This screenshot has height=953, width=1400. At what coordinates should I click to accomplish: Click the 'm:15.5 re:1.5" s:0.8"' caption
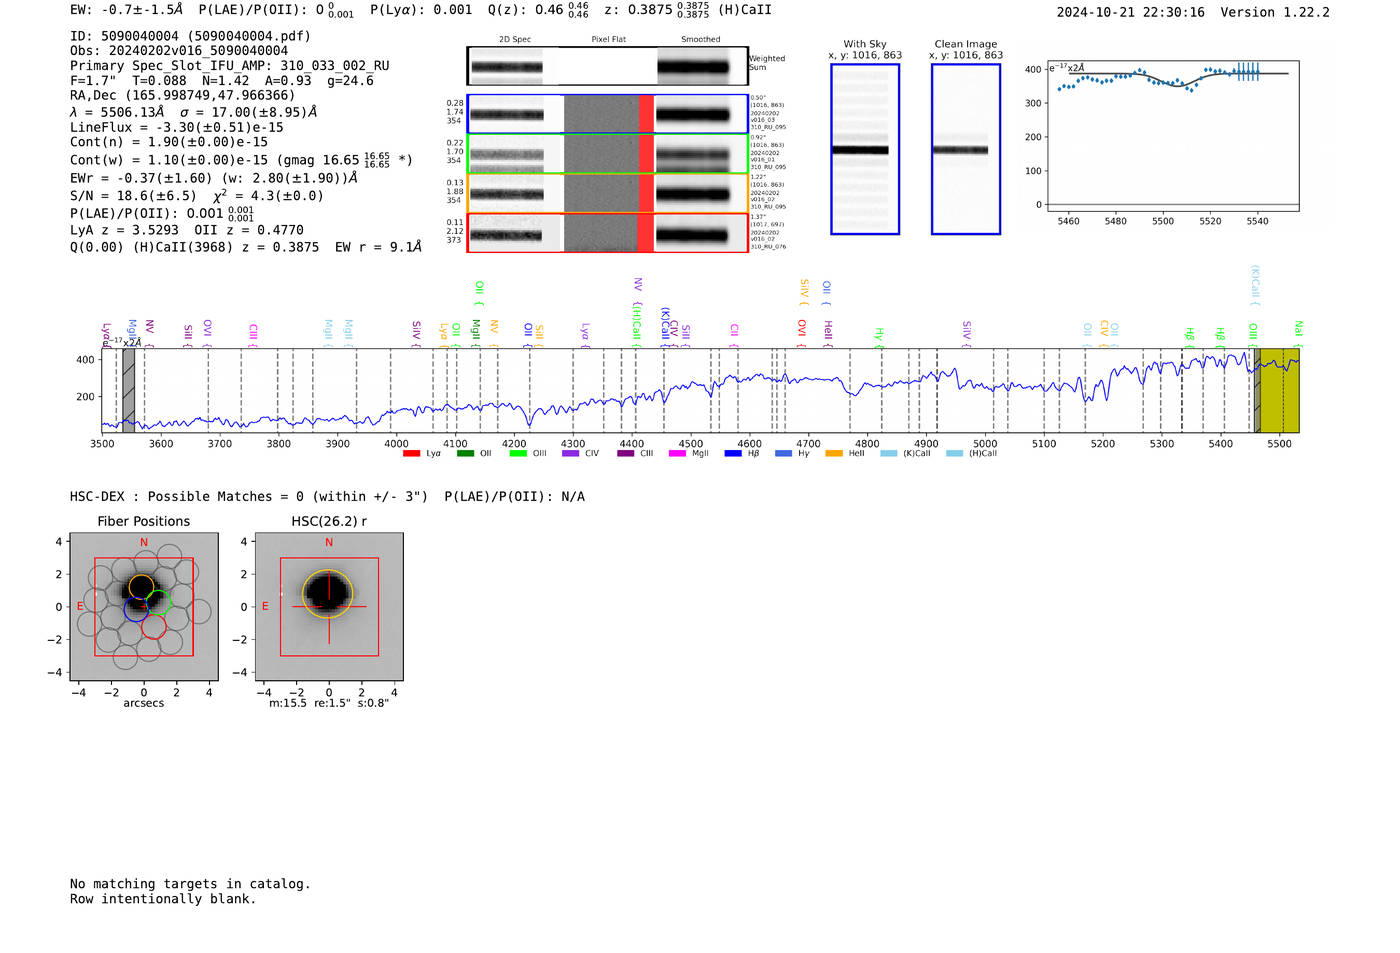pyautogui.click(x=329, y=703)
